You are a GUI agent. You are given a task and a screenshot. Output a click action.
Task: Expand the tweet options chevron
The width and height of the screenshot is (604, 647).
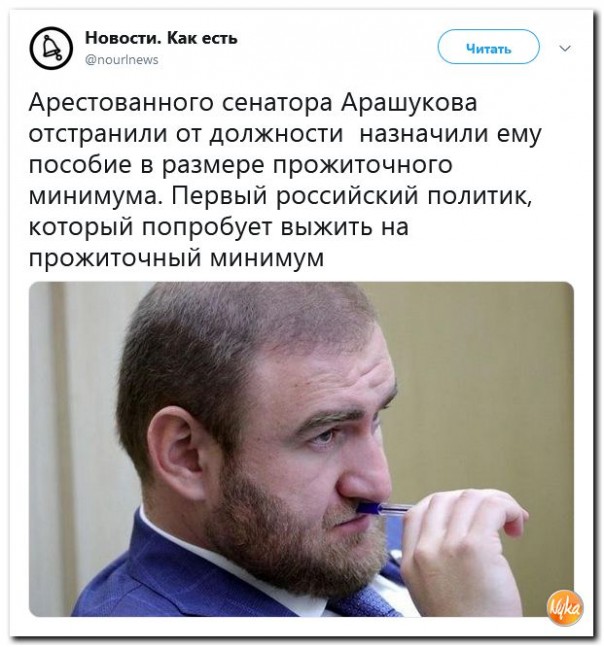(x=565, y=48)
